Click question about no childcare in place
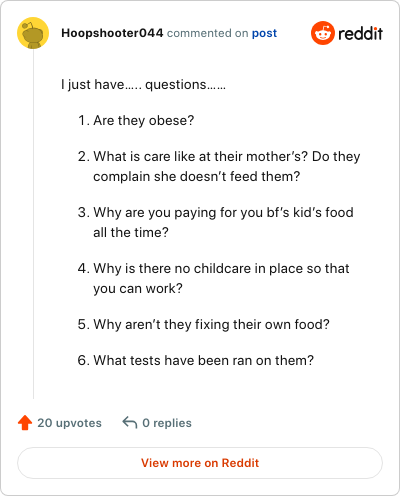400x496 pixels. coord(221,278)
